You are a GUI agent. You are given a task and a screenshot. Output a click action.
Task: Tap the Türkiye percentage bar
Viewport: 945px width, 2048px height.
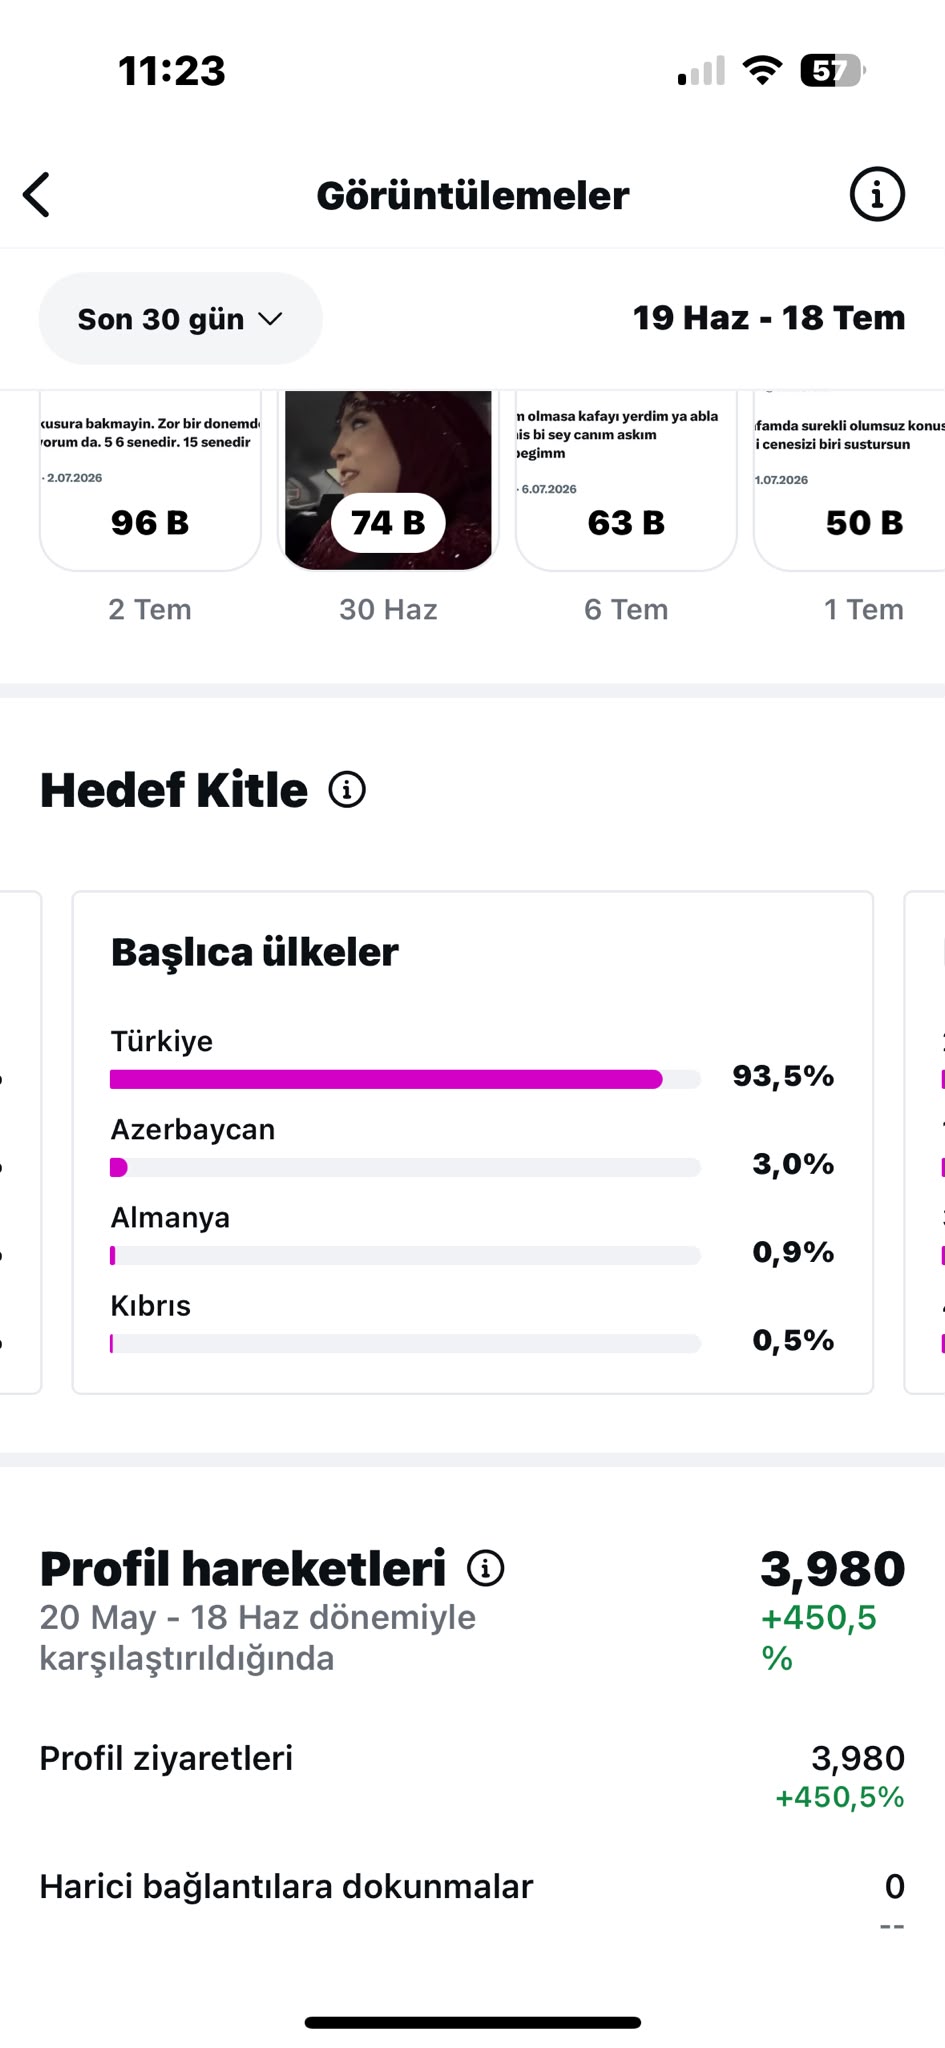tap(405, 1079)
